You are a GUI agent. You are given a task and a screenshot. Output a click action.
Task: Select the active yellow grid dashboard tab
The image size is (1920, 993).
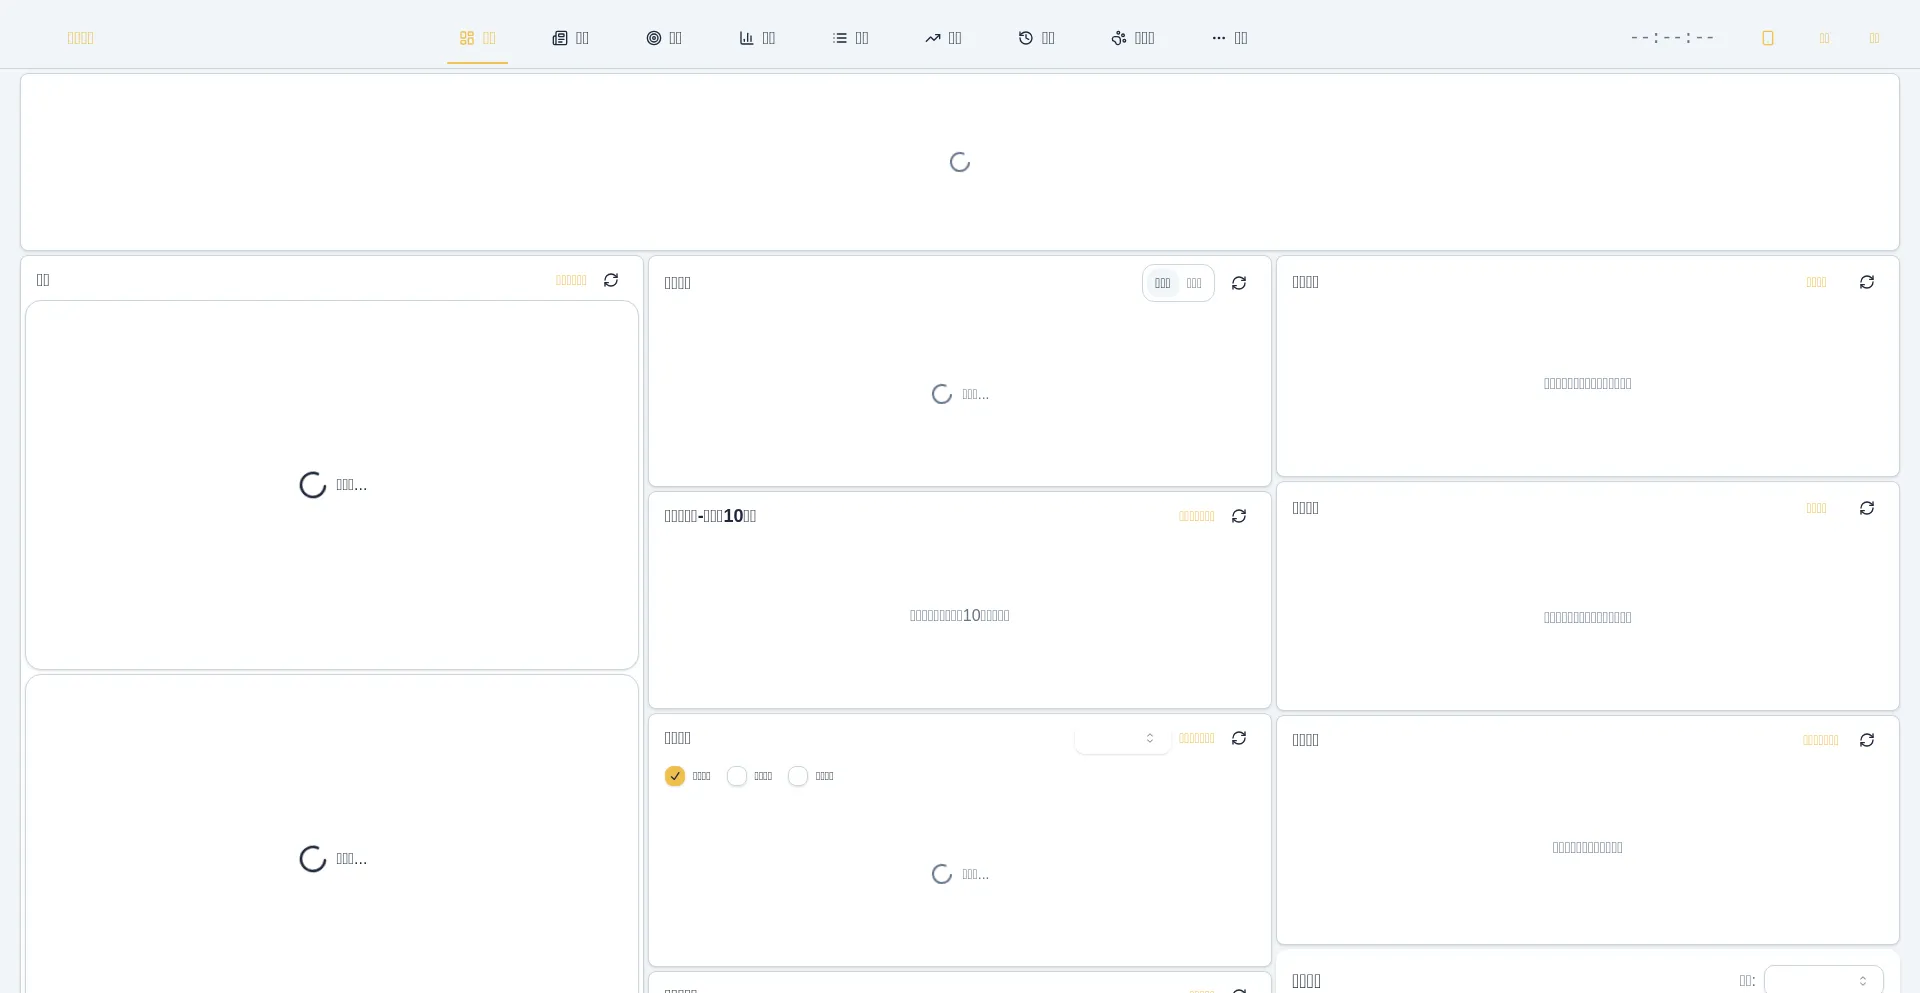click(477, 38)
